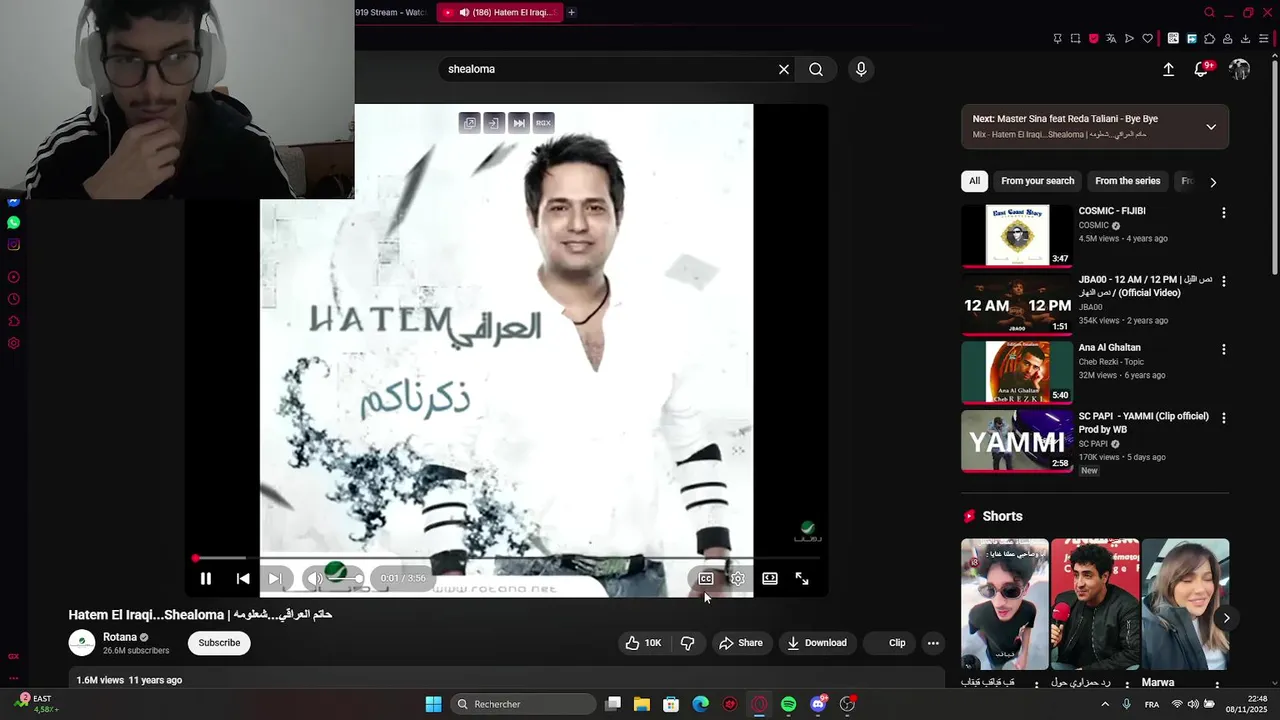Open a new browser tab

(x=571, y=12)
